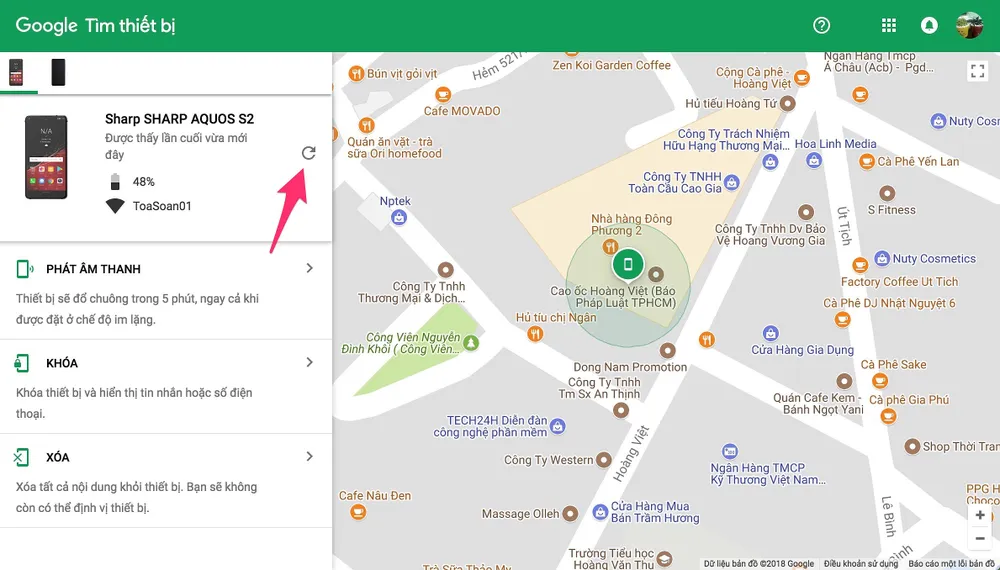Open Điều khoản sử dụng link
Image resolution: width=1000 pixels, height=570 pixels.
tap(861, 564)
